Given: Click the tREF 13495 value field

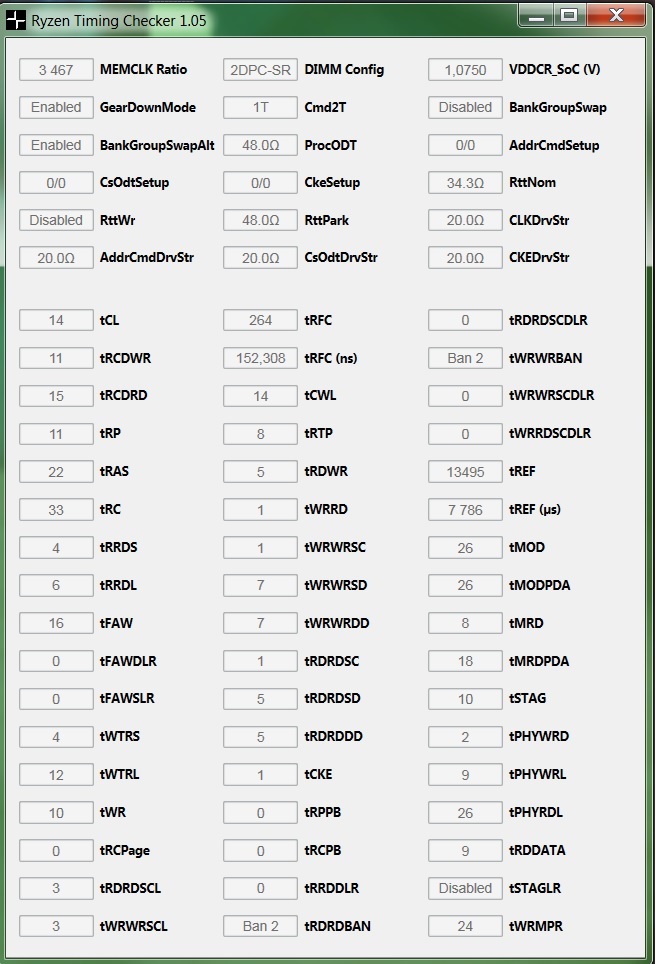Looking at the screenshot, I should tap(465, 472).
